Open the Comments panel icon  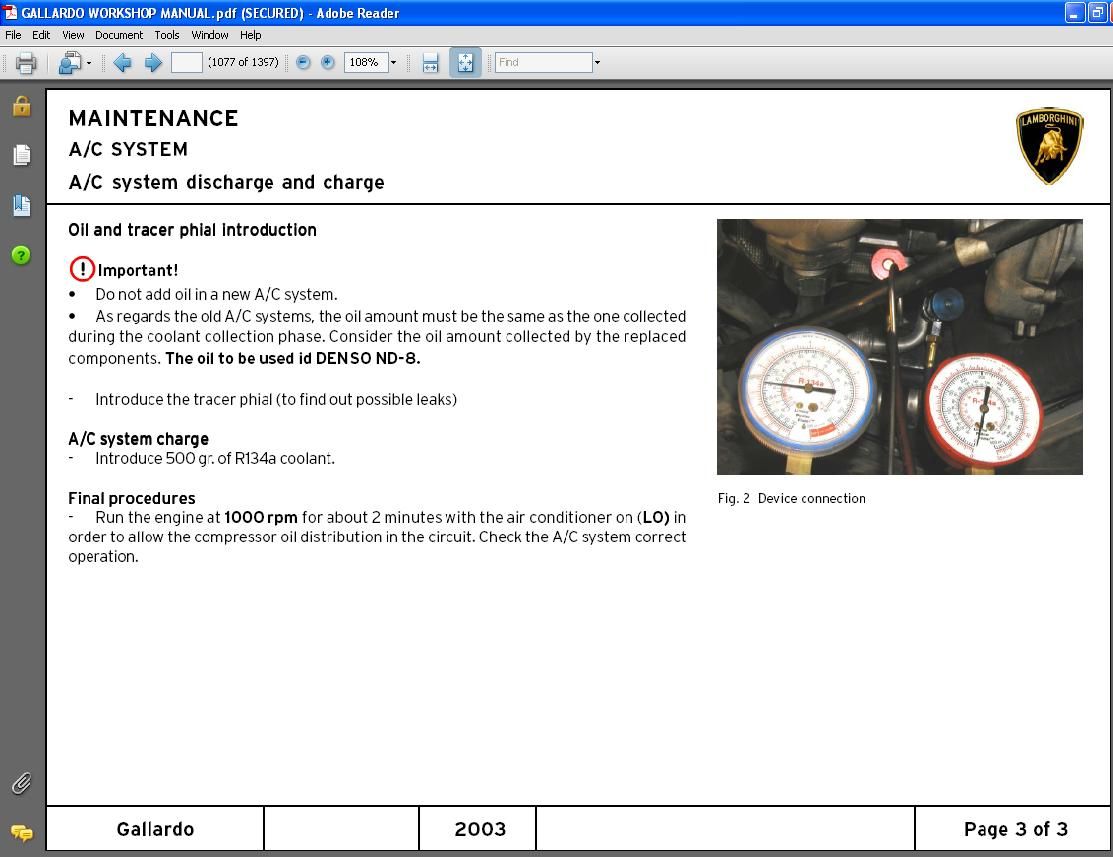(21, 832)
